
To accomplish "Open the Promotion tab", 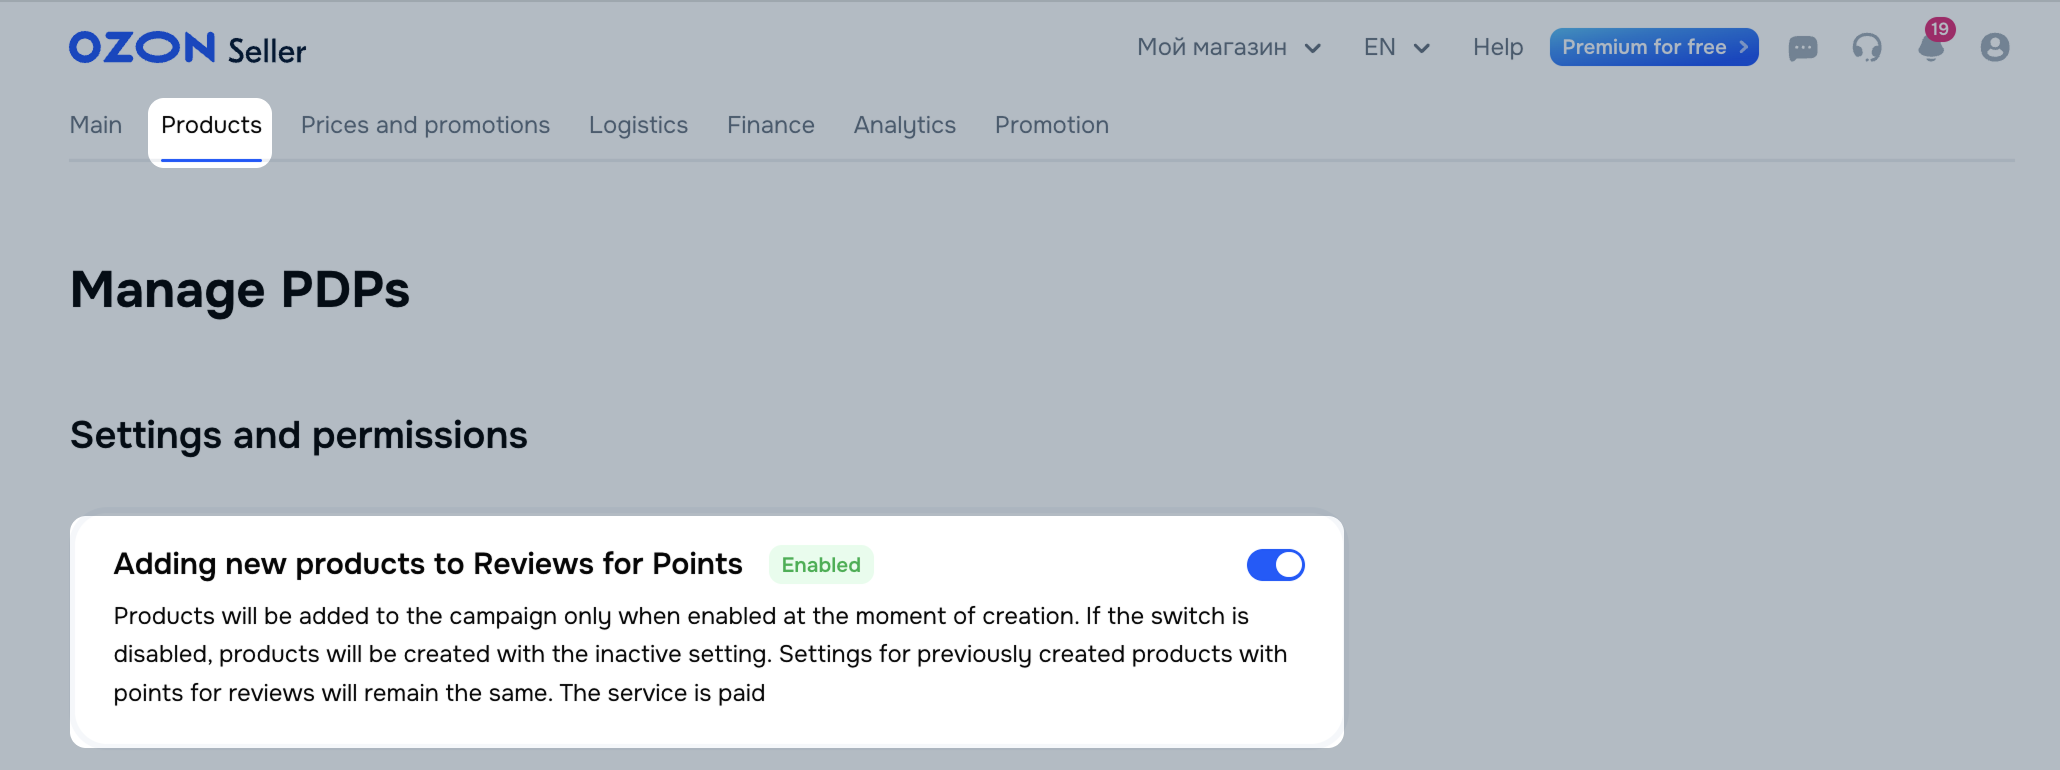I will point(1052,125).
